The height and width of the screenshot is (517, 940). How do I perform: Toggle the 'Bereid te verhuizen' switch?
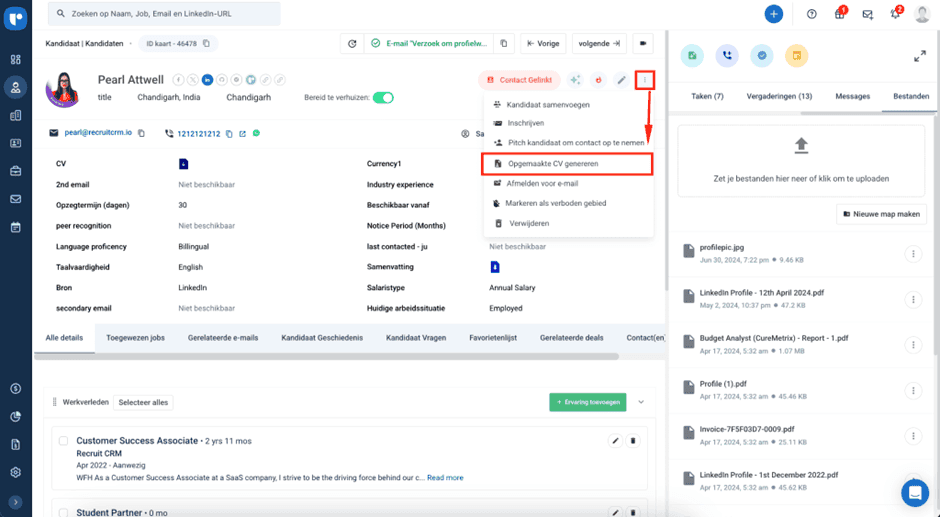click(x=383, y=98)
